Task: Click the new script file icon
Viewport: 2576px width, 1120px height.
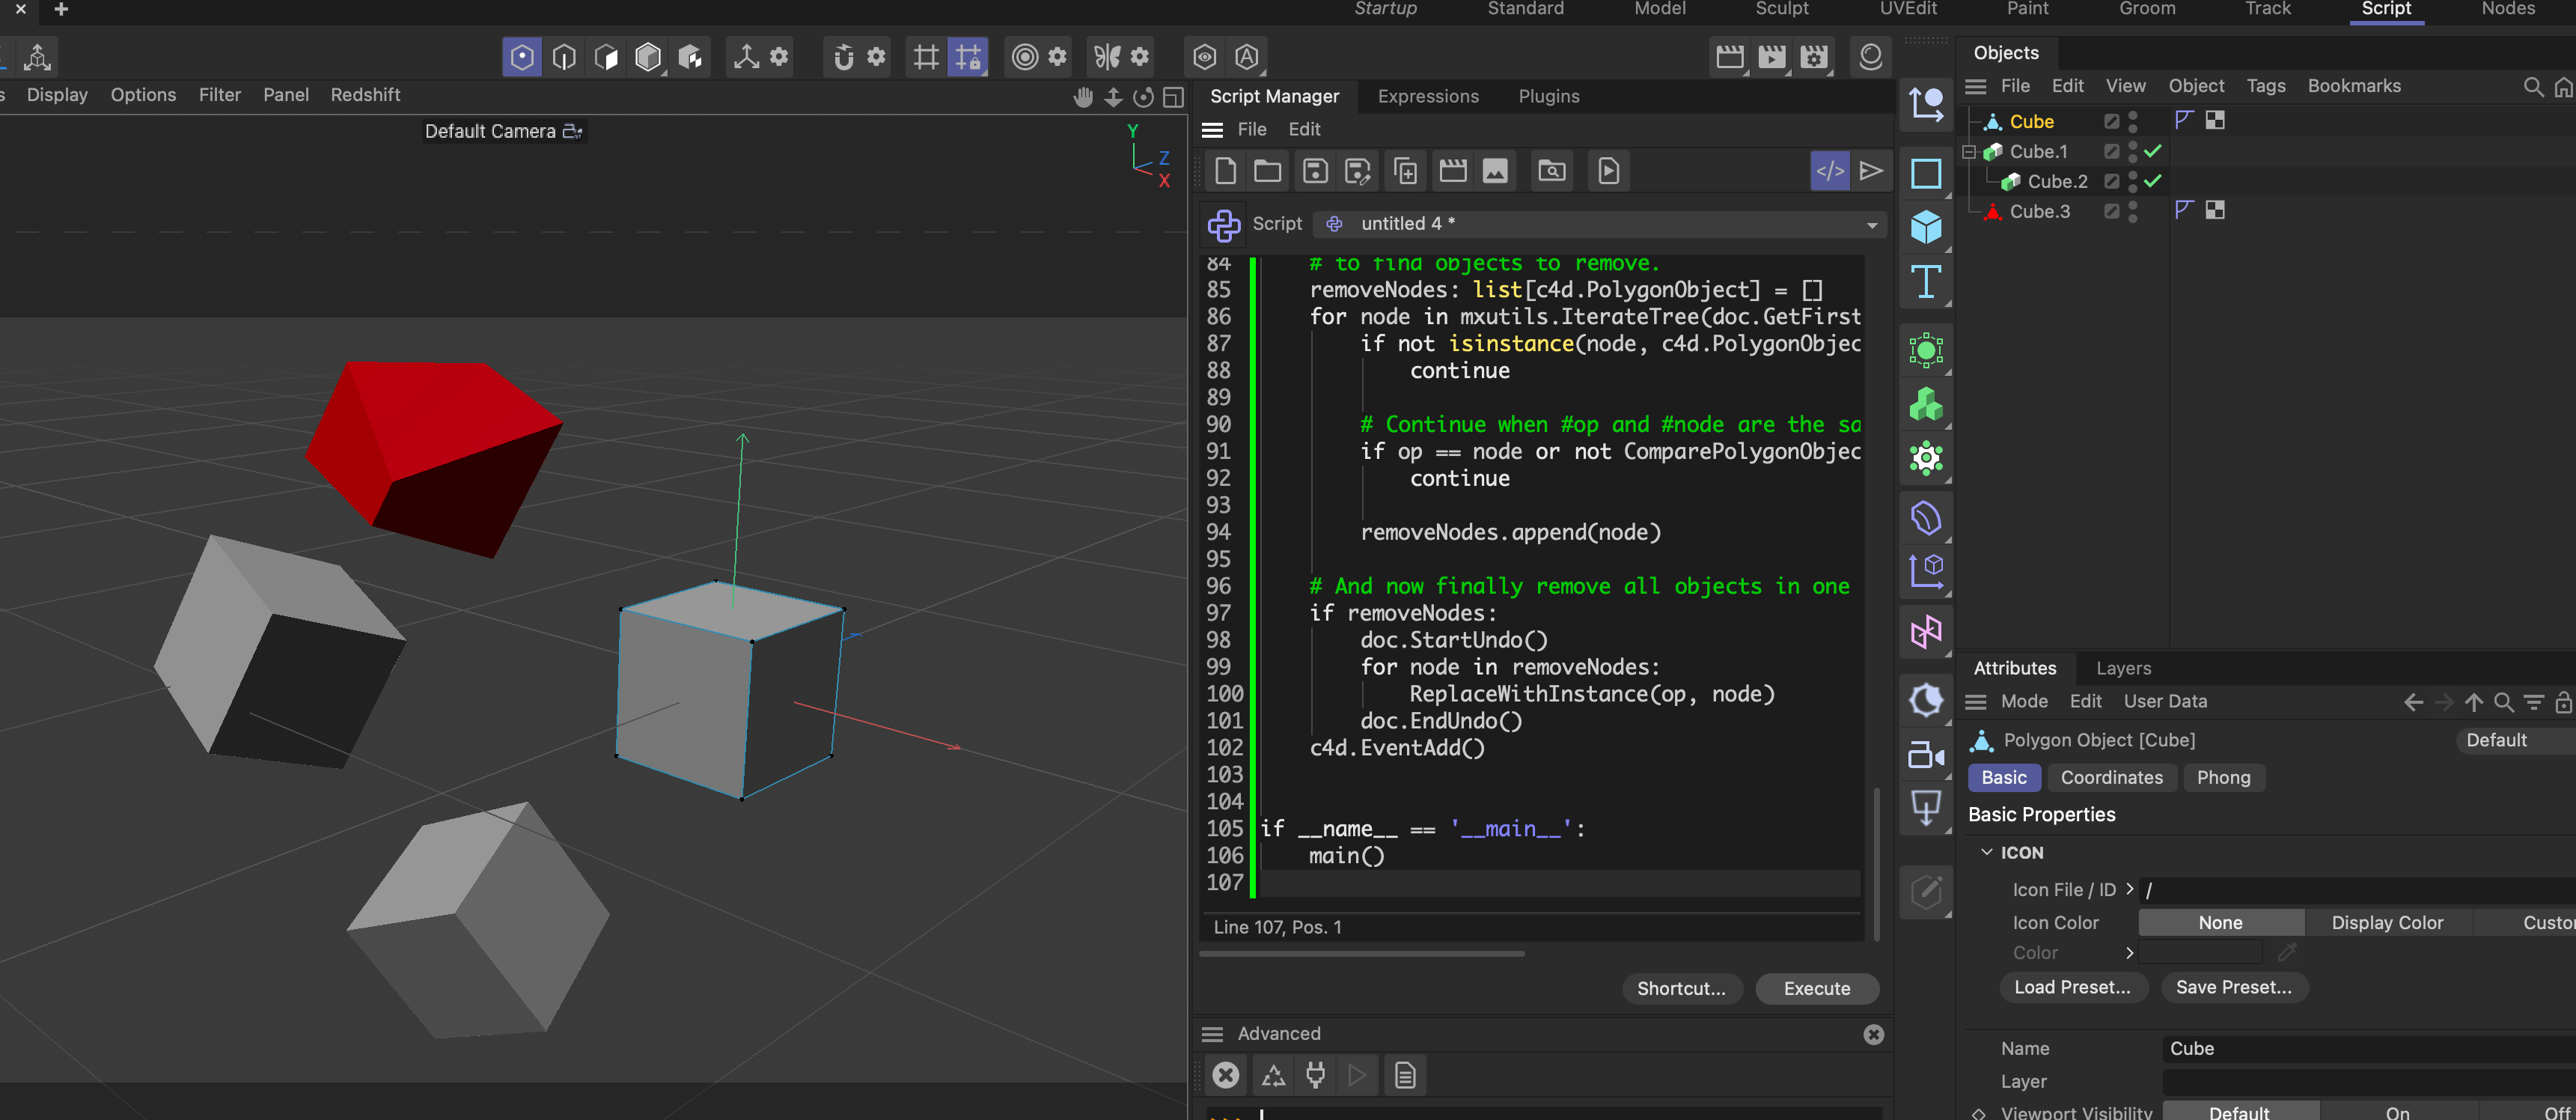Action: click(1225, 171)
